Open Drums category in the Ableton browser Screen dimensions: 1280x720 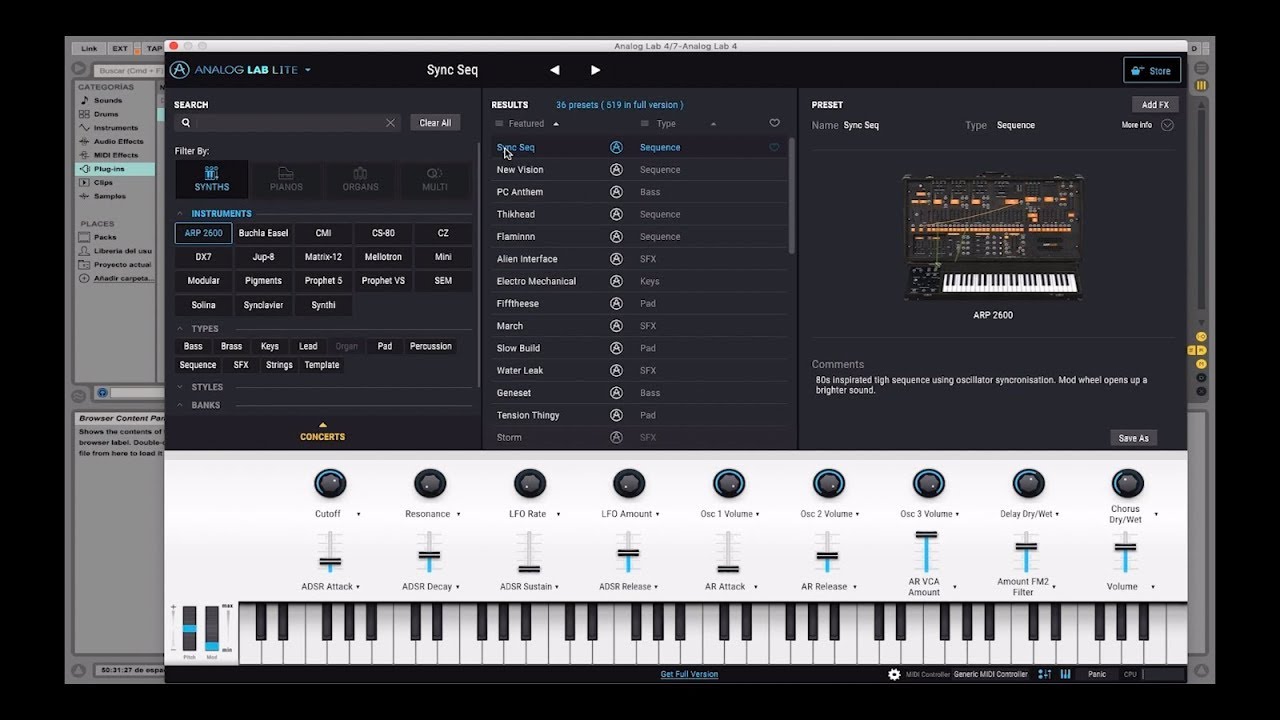coord(106,114)
